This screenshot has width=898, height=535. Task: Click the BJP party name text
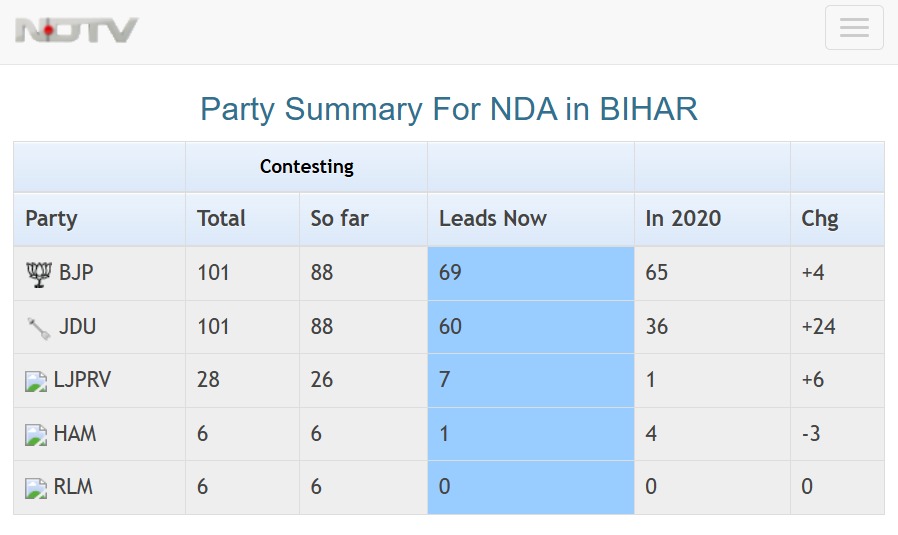pyautogui.click(x=76, y=273)
